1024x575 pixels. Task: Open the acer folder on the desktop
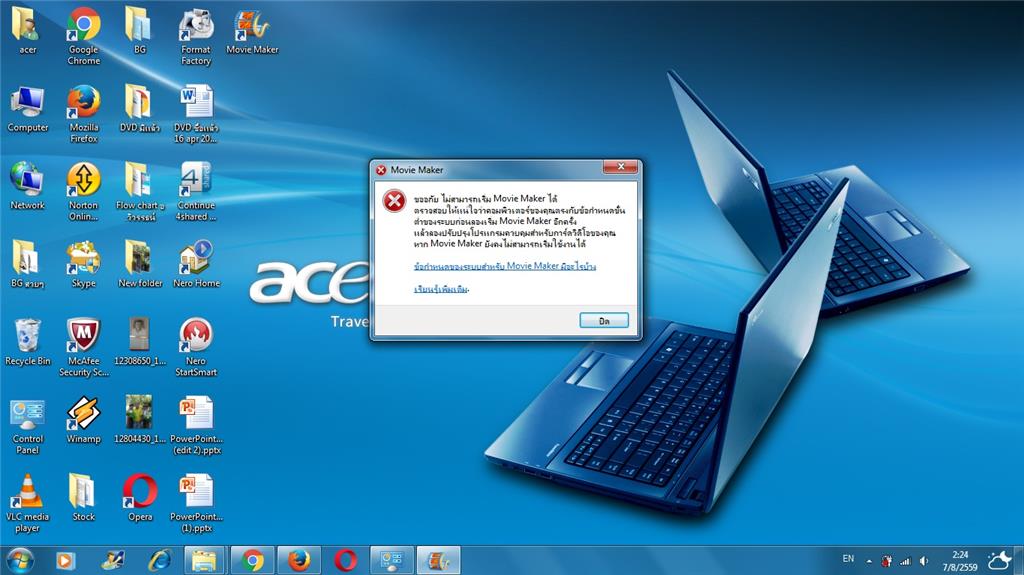pos(27,31)
